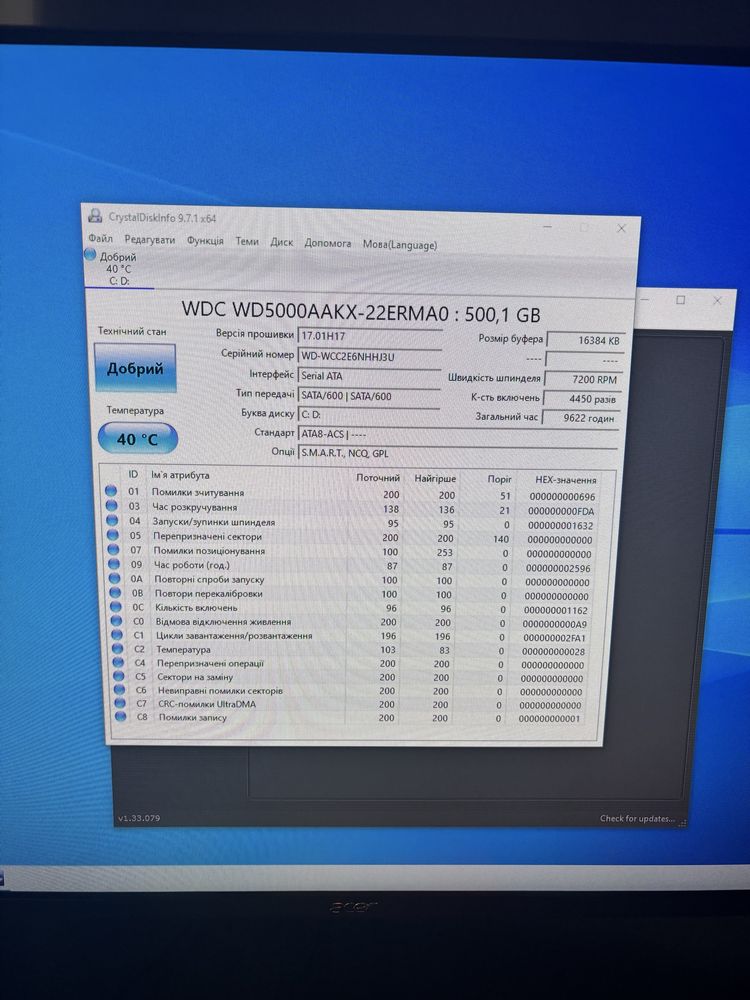Click the spindle speed value 7200 RPM
This screenshot has height=1000, width=750.
[584, 379]
